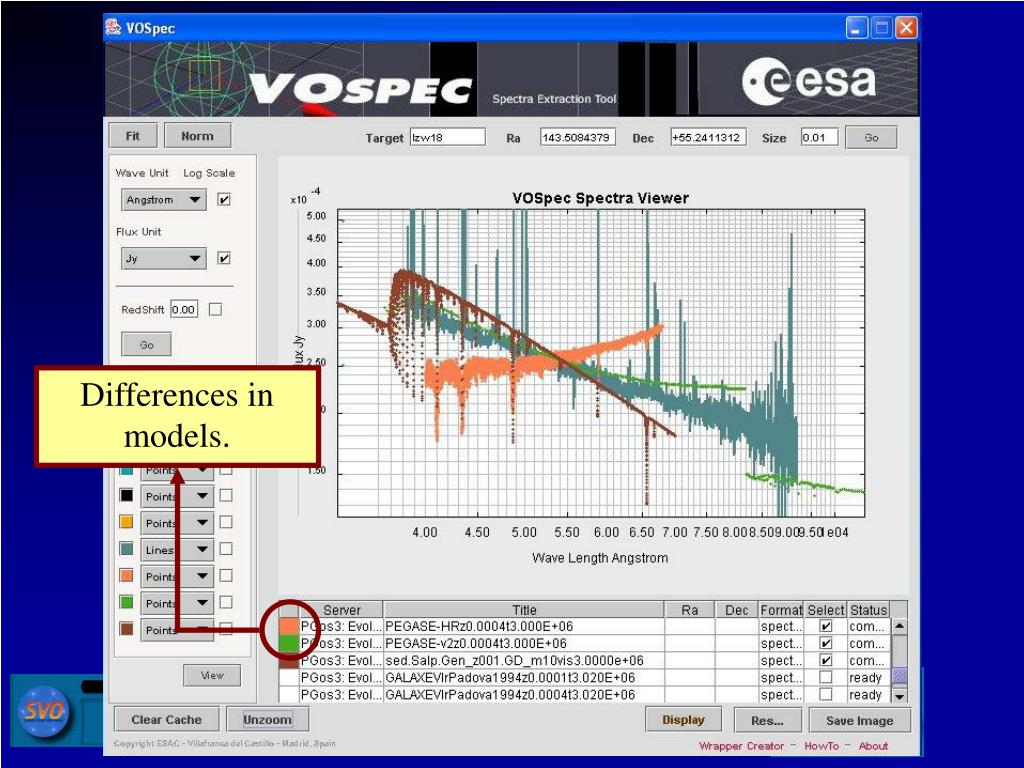This screenshot has height=768, width=1024.
Task: Save the plot with Save Image
Action: (x=859, y=720)
